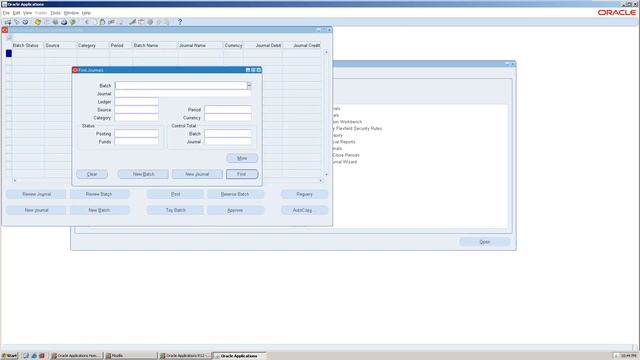Image resolution: width=640 pixels, height=360 pixels.
Task: Click the Translations toolbar icon
Action: 150,22
